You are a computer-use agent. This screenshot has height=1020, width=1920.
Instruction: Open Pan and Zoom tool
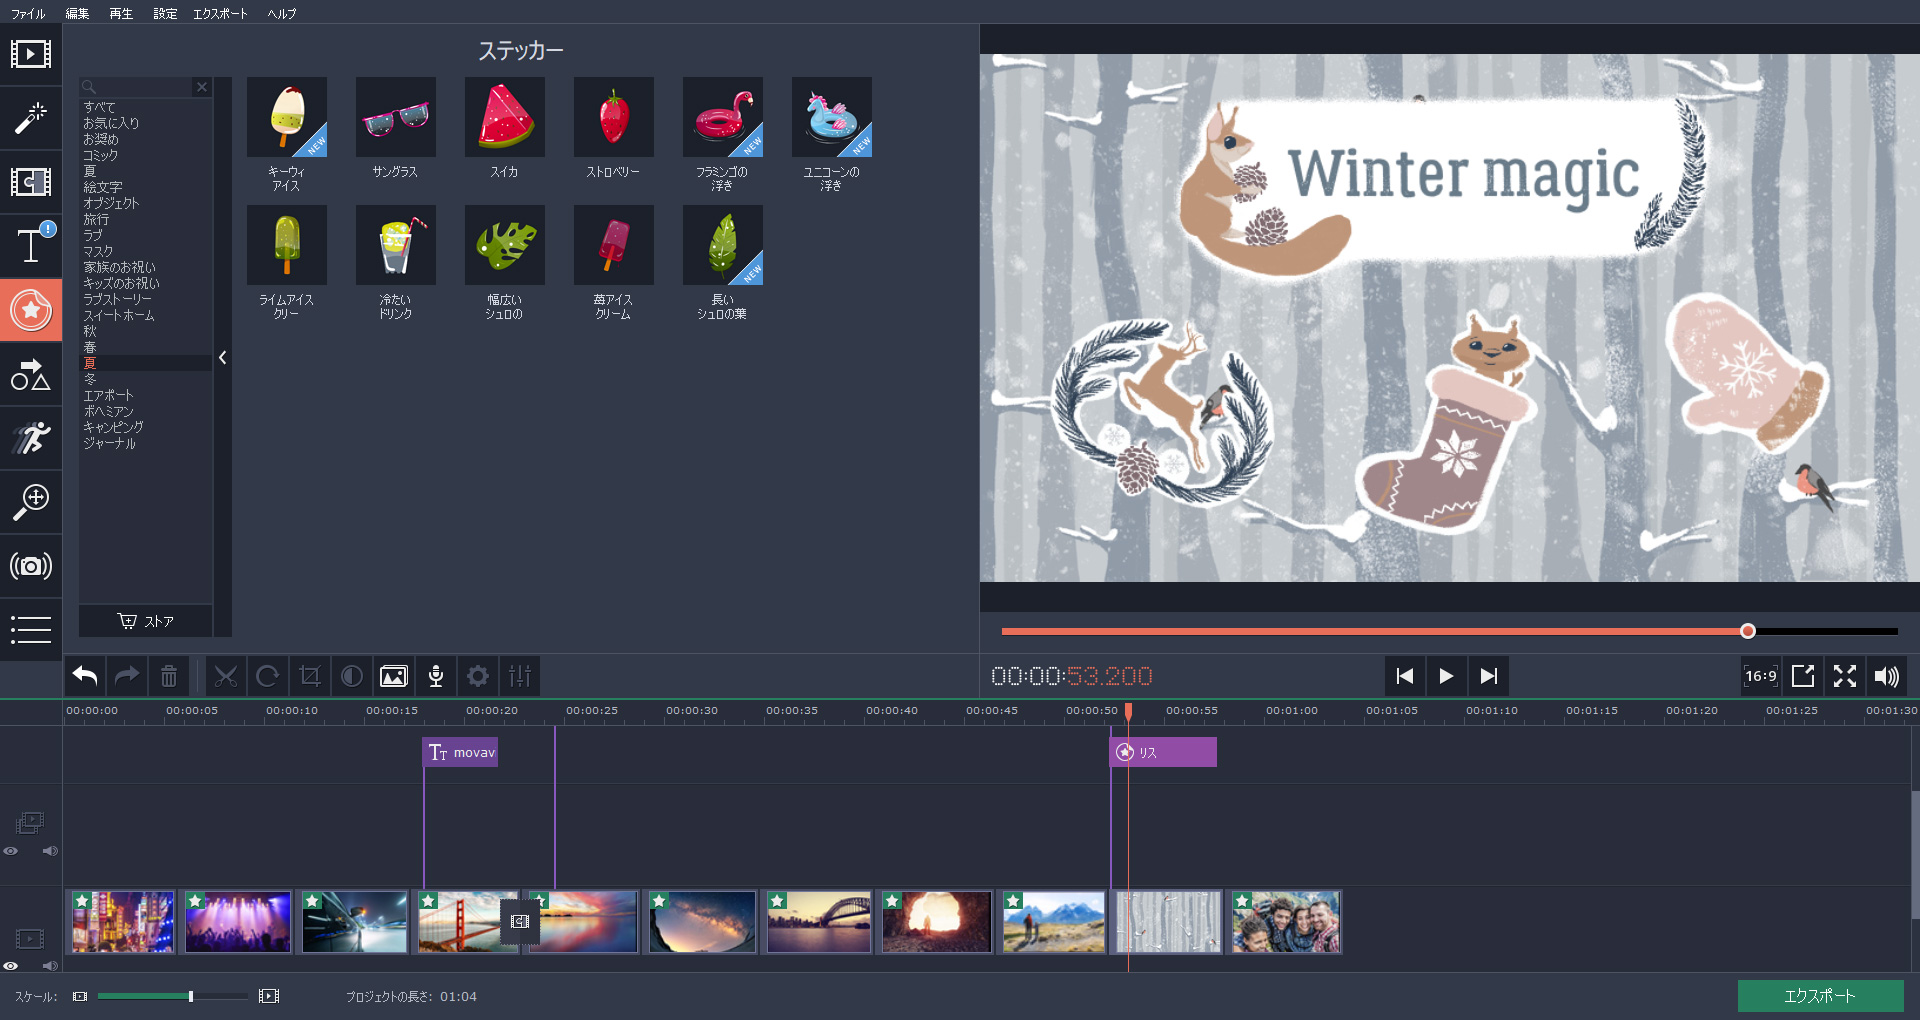(x=31, y=501)
